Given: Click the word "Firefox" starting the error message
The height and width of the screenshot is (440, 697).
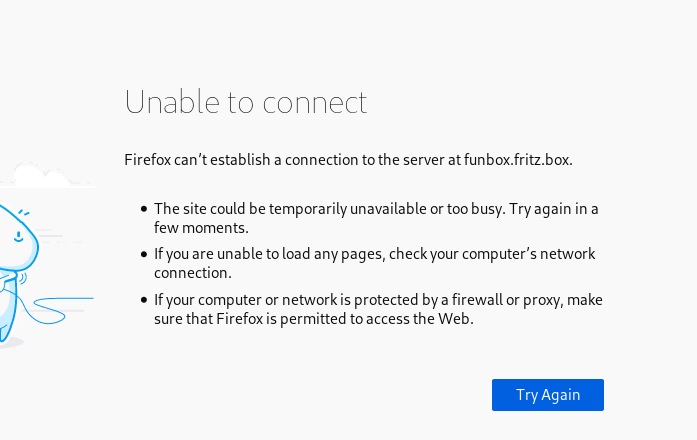Looking at the screenshot, I should (x=147, y=159).
